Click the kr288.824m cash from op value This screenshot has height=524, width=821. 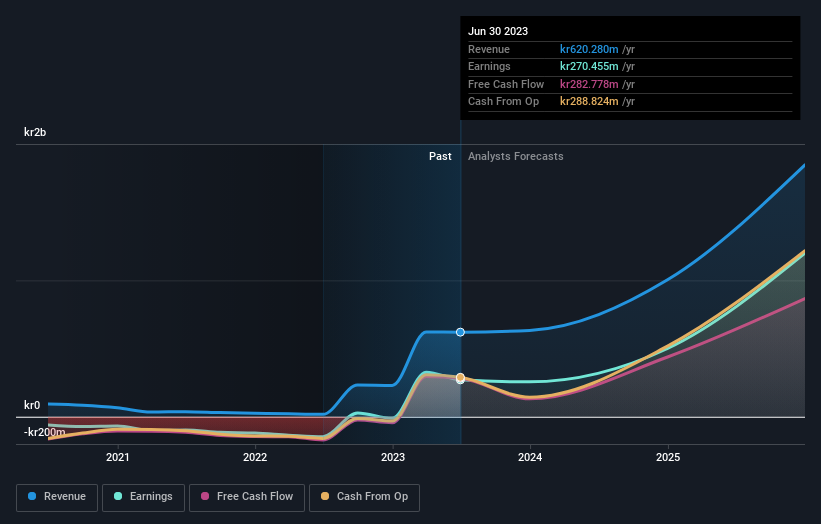click(589, 102)
